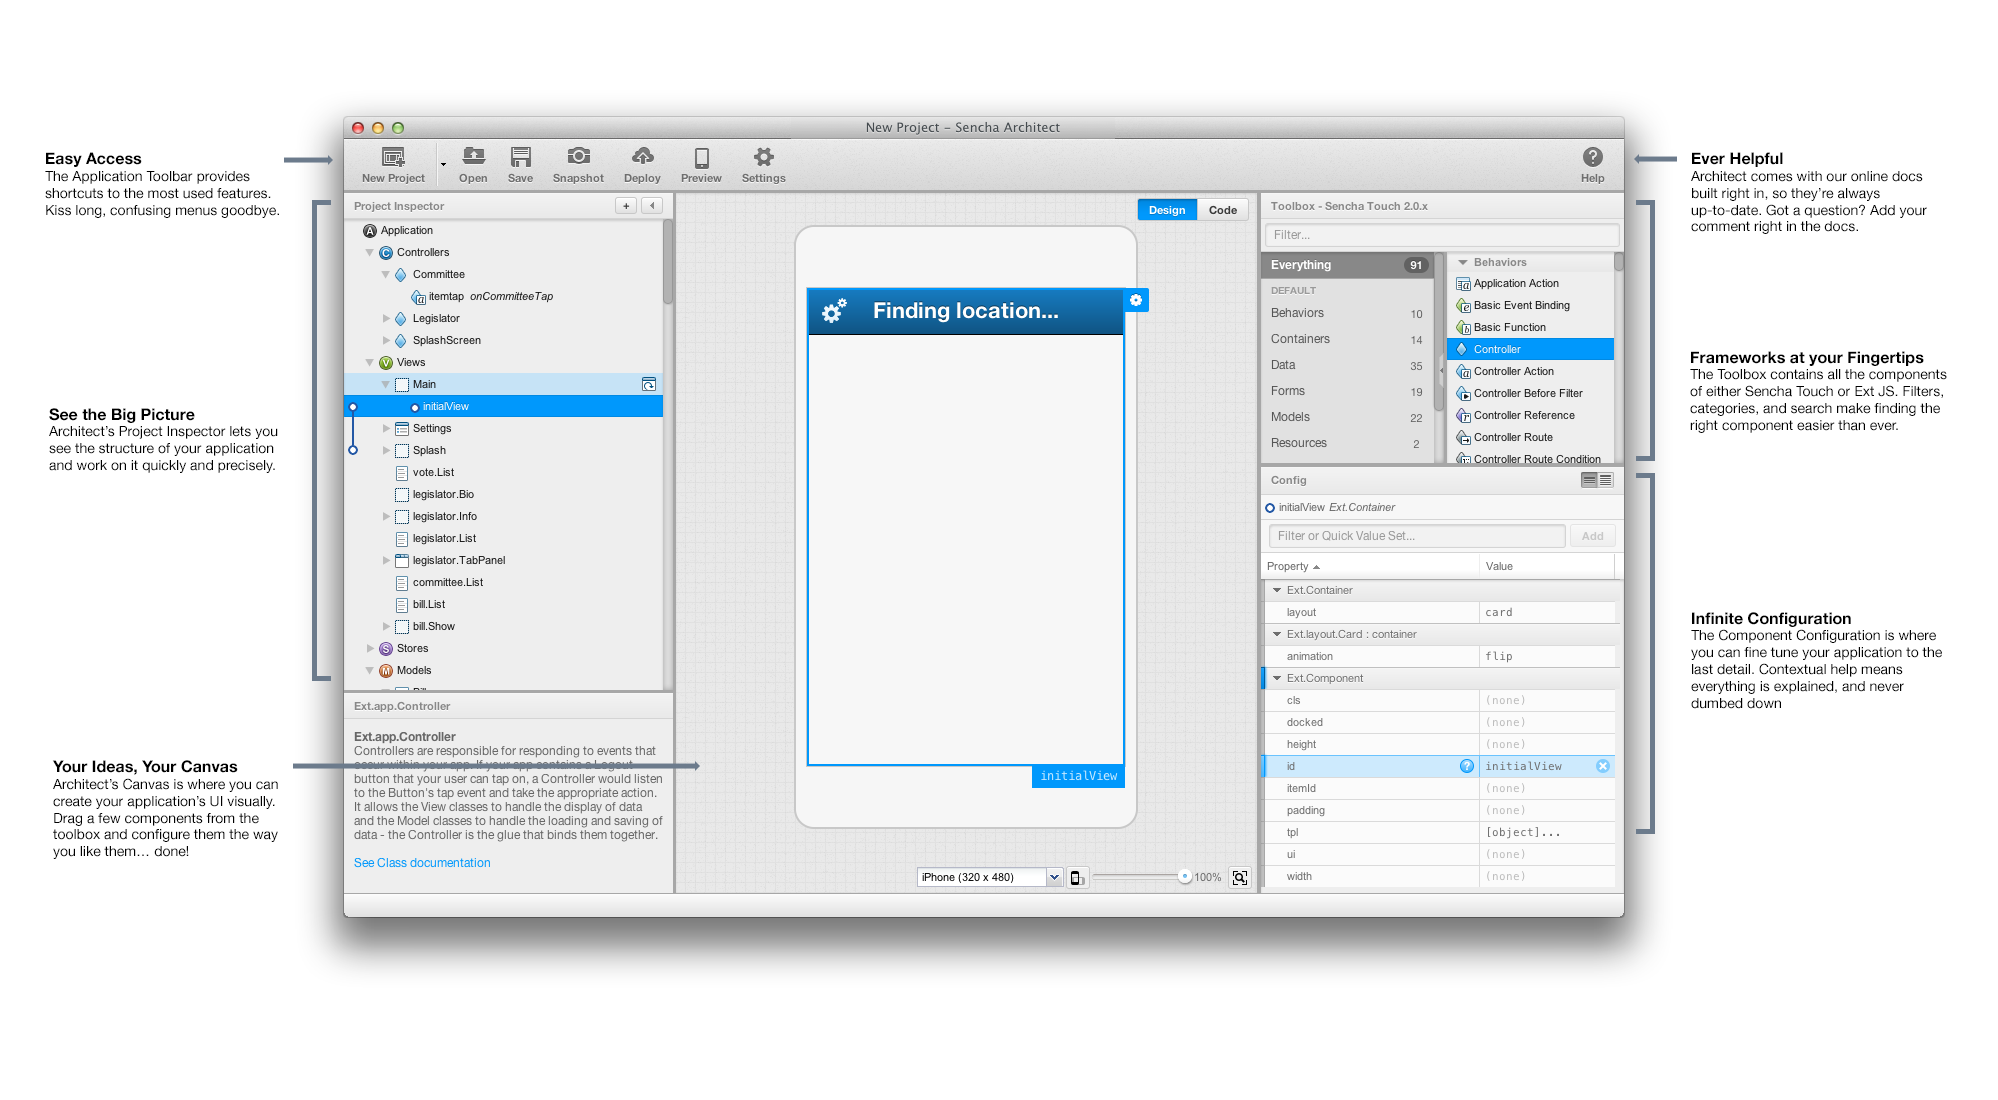Click the Open toolbar icon
The width and height of the screenshot is (1998, 1100).
click(473, 157)
